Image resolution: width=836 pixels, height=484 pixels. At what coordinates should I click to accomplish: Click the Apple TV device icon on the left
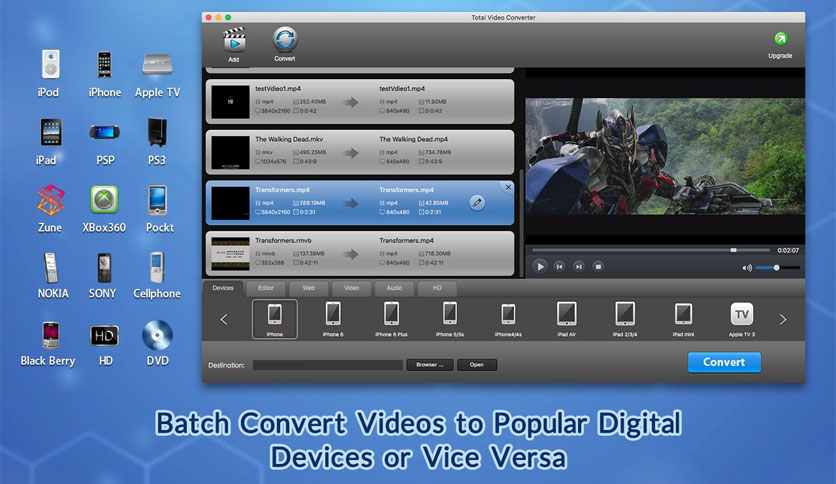point(157,64)
